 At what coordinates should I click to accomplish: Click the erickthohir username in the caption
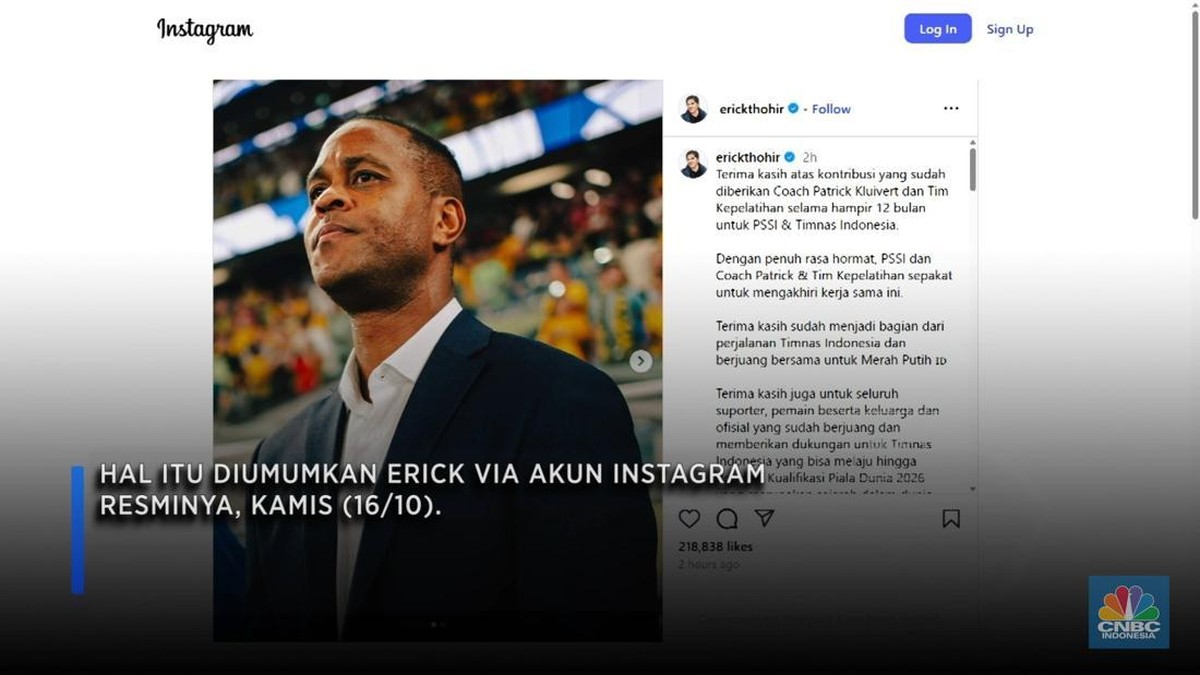click(x=748, y=157)
